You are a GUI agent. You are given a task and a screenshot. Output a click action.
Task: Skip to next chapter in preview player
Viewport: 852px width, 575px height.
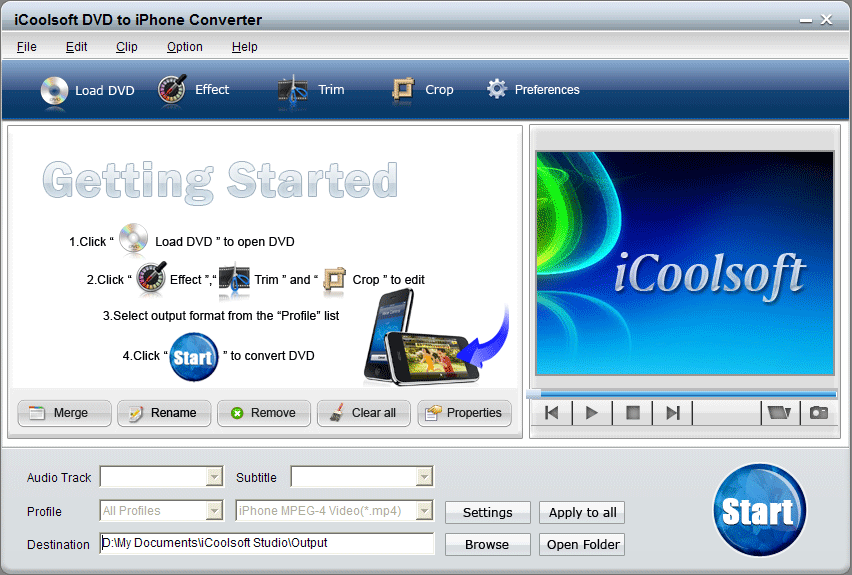(x=673, y=413)
